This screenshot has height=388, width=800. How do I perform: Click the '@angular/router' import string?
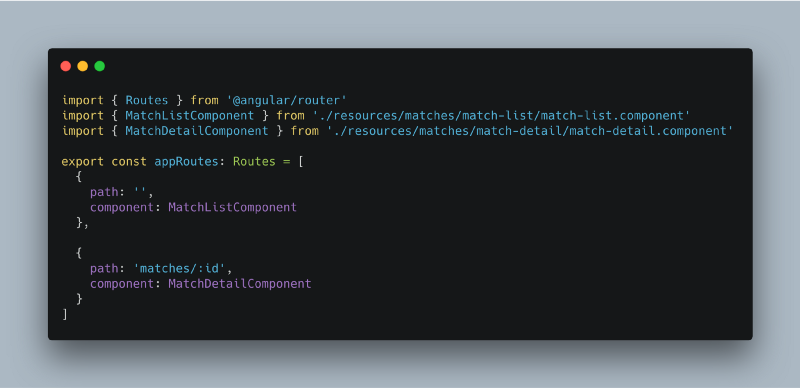pos(287,101)
